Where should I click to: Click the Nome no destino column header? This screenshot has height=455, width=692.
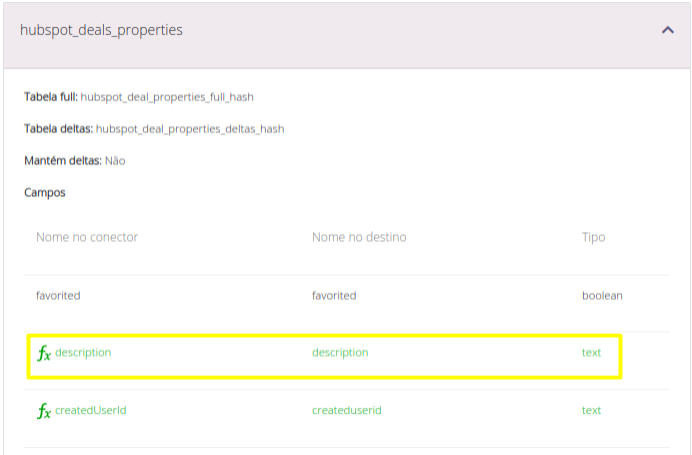359,238
